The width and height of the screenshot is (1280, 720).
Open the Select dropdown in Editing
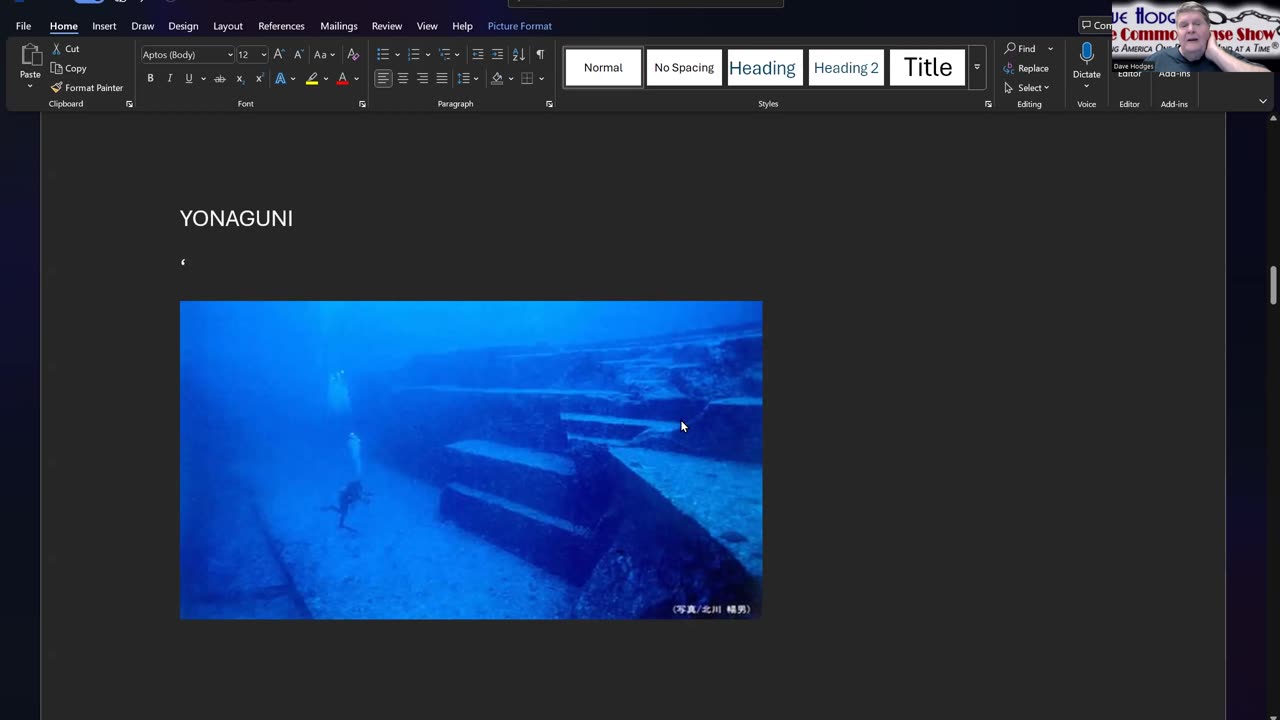(1032, 88)
